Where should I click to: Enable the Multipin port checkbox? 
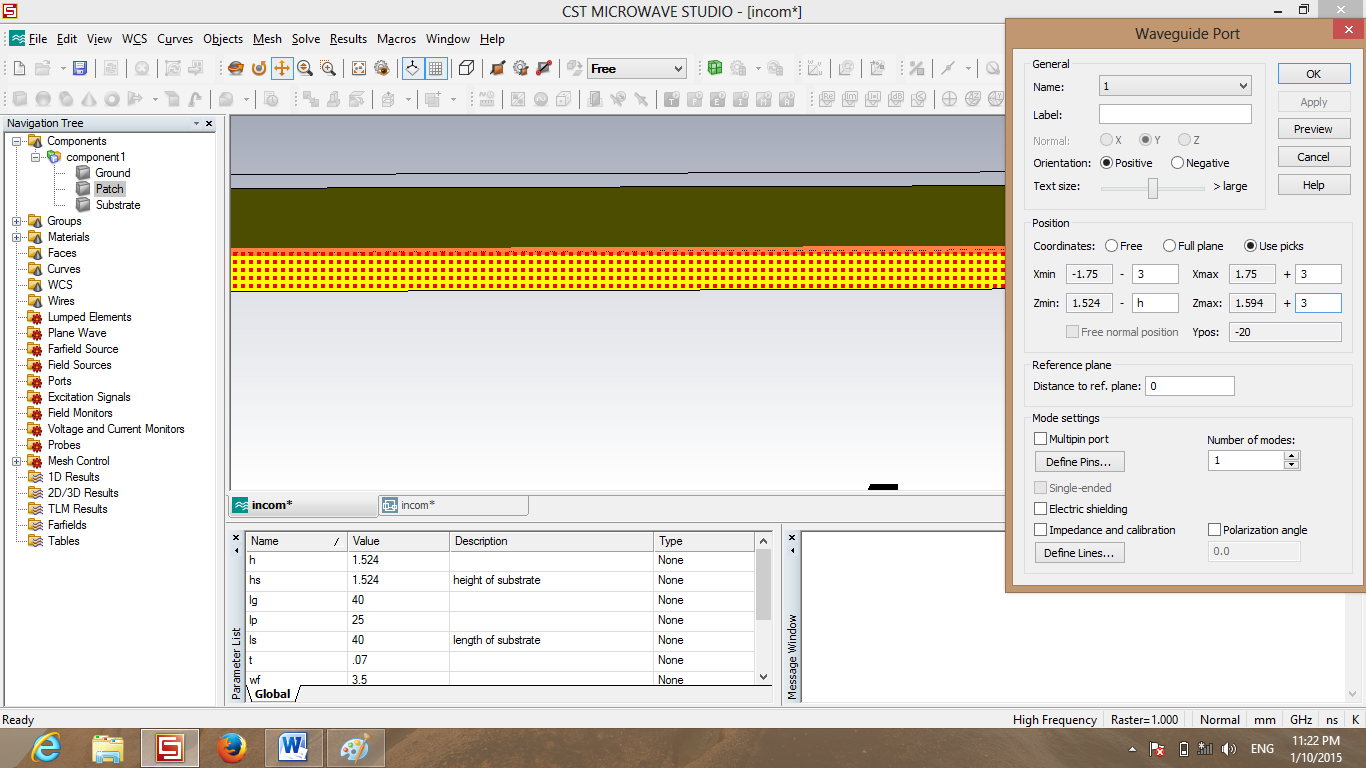click(x=1041, y=439)
